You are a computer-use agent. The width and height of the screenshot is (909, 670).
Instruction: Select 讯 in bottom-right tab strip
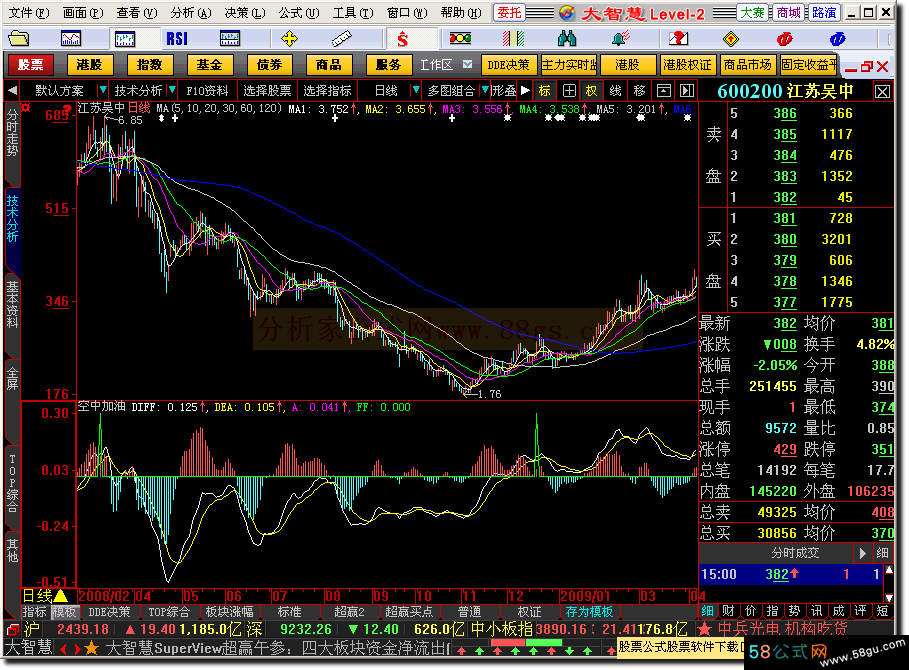[x=816, y=611]
